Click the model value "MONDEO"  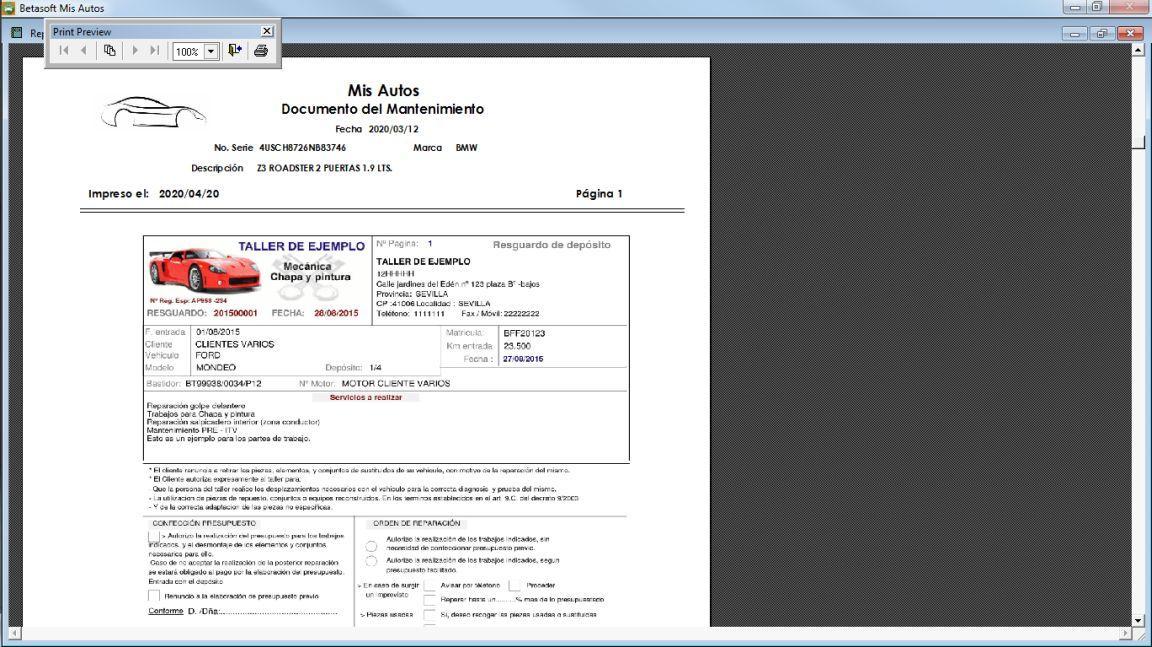point(216,367)
